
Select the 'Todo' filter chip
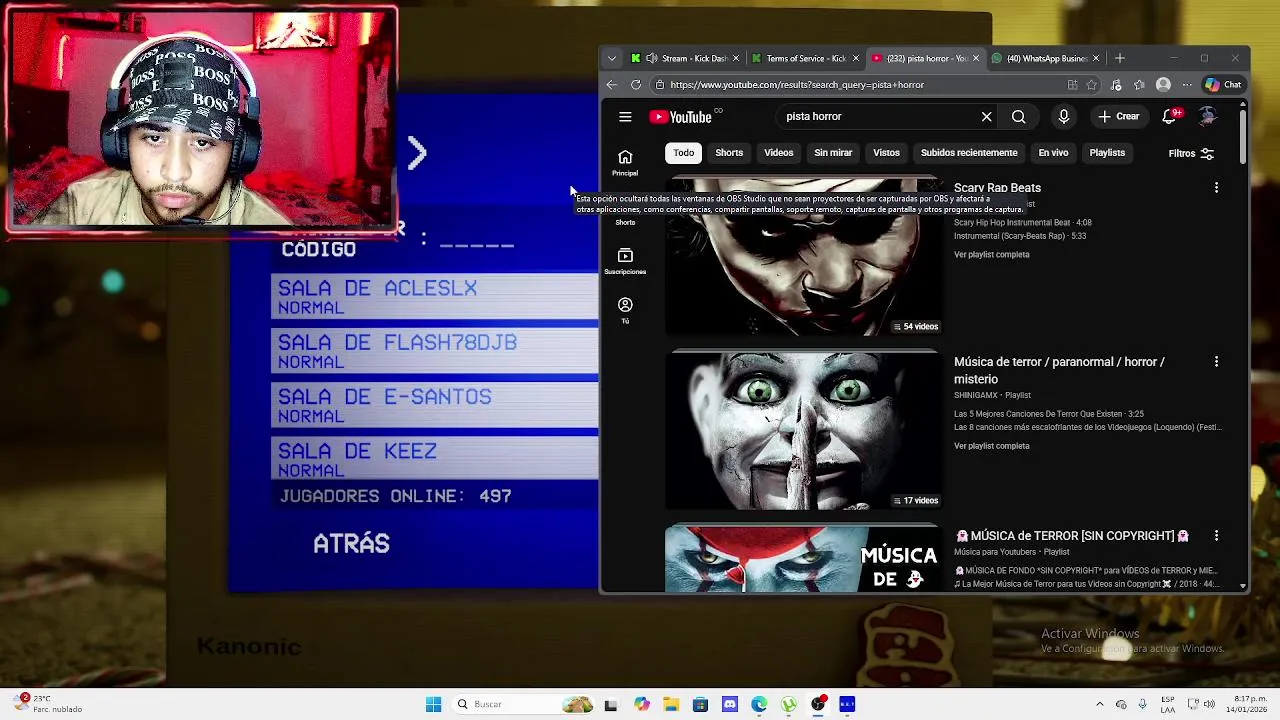[683, 153]
